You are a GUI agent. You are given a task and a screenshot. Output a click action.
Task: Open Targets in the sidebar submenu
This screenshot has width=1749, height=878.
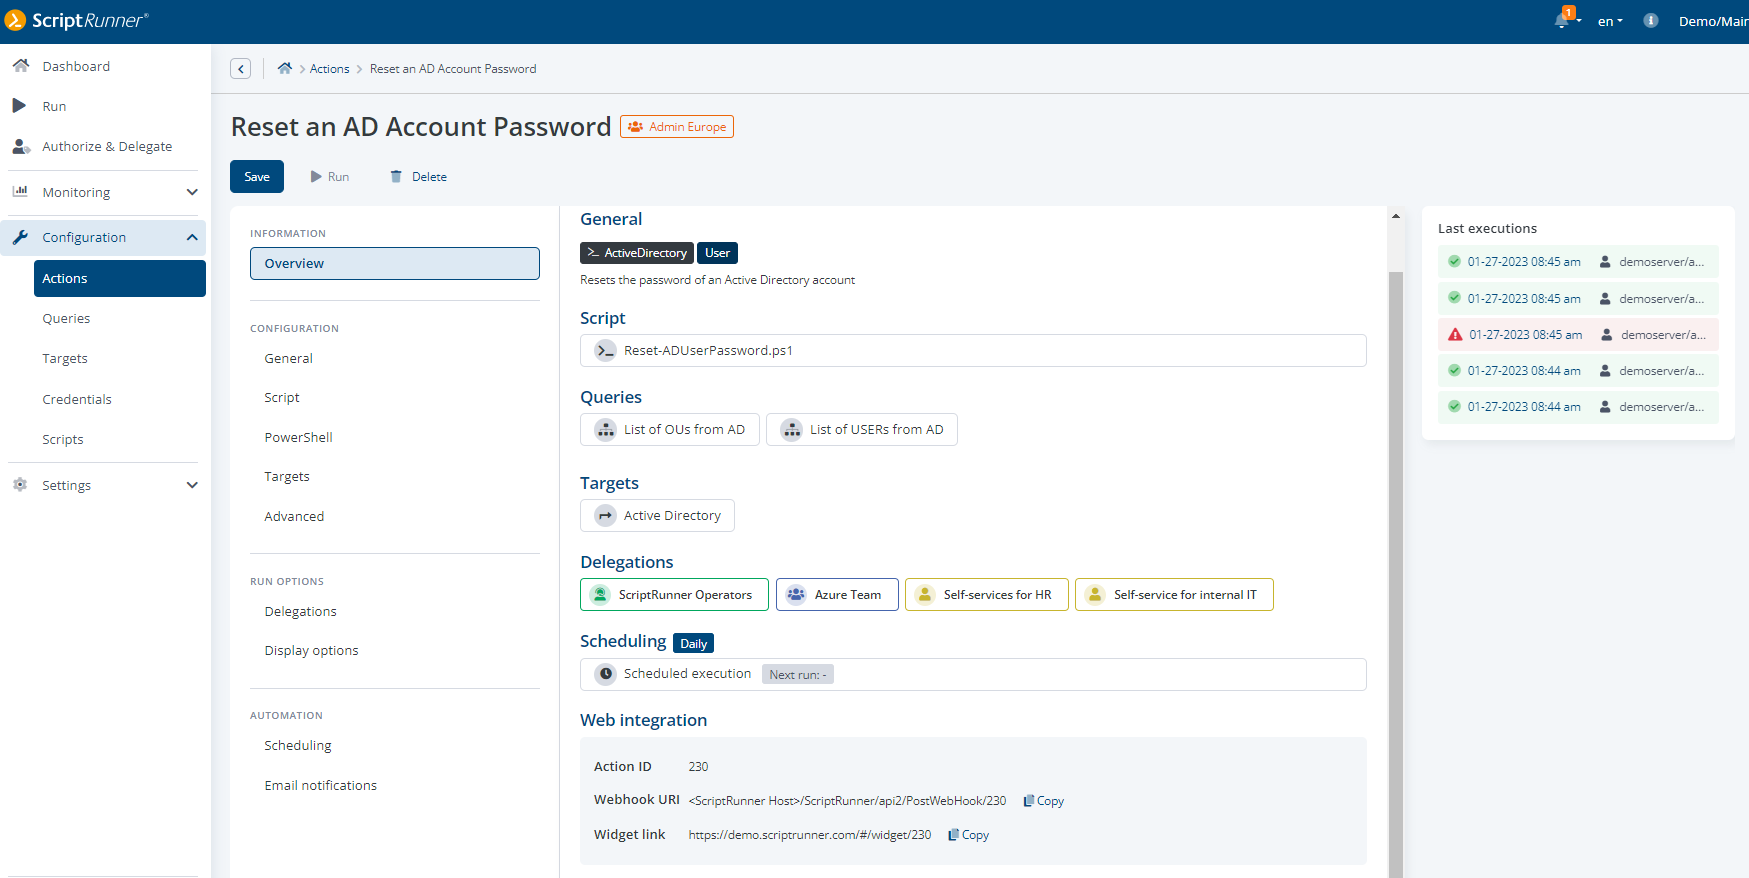pos(65,358)
